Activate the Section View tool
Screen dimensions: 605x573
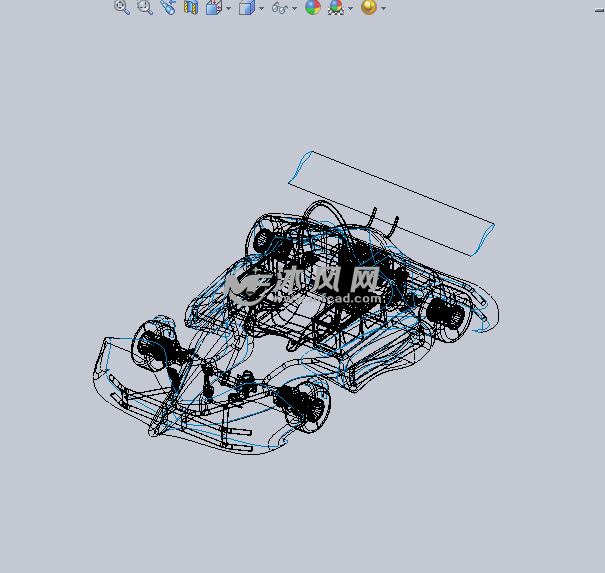coord(190,8)
